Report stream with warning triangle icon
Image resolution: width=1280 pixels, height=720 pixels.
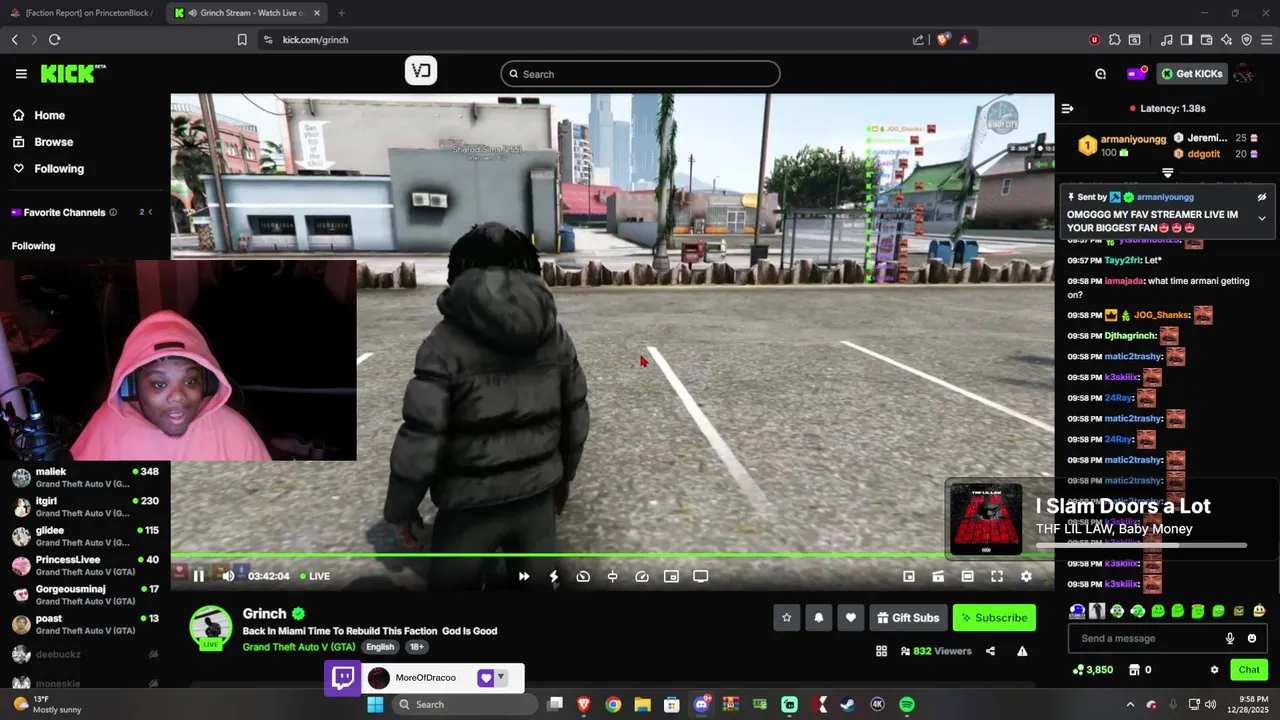1022,651
